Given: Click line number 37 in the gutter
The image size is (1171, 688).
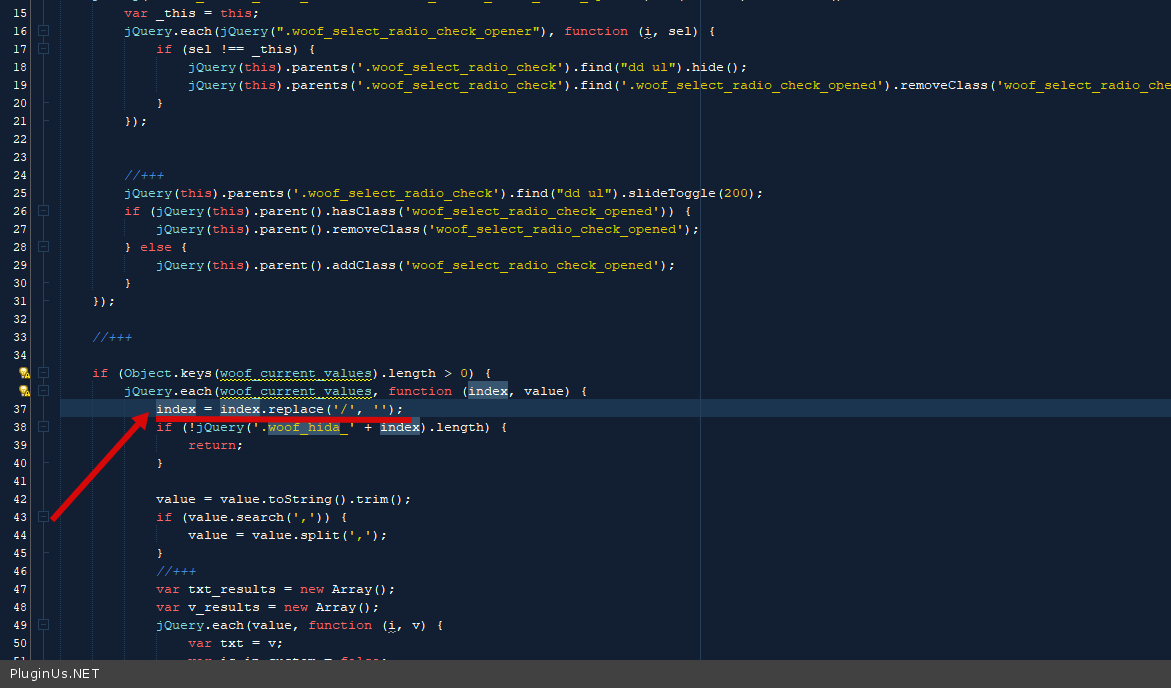Looking at the screenshot, I should pyautogui.click(x=20, y=409).
